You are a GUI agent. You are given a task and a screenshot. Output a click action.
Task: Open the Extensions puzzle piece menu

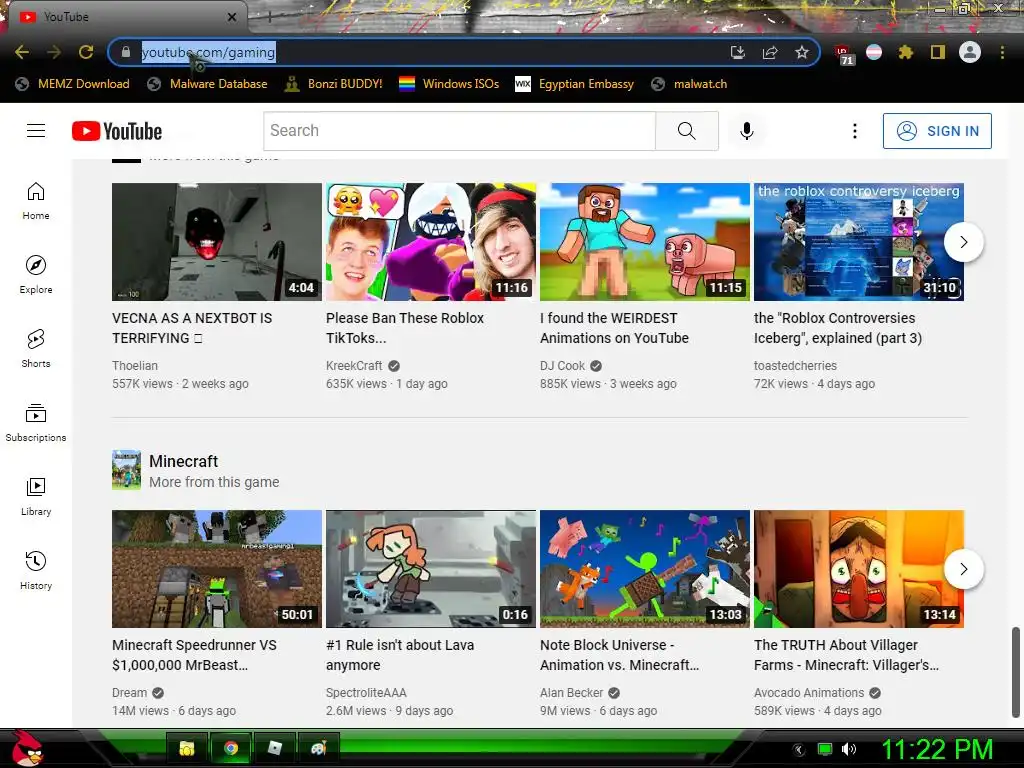[905, 52]
